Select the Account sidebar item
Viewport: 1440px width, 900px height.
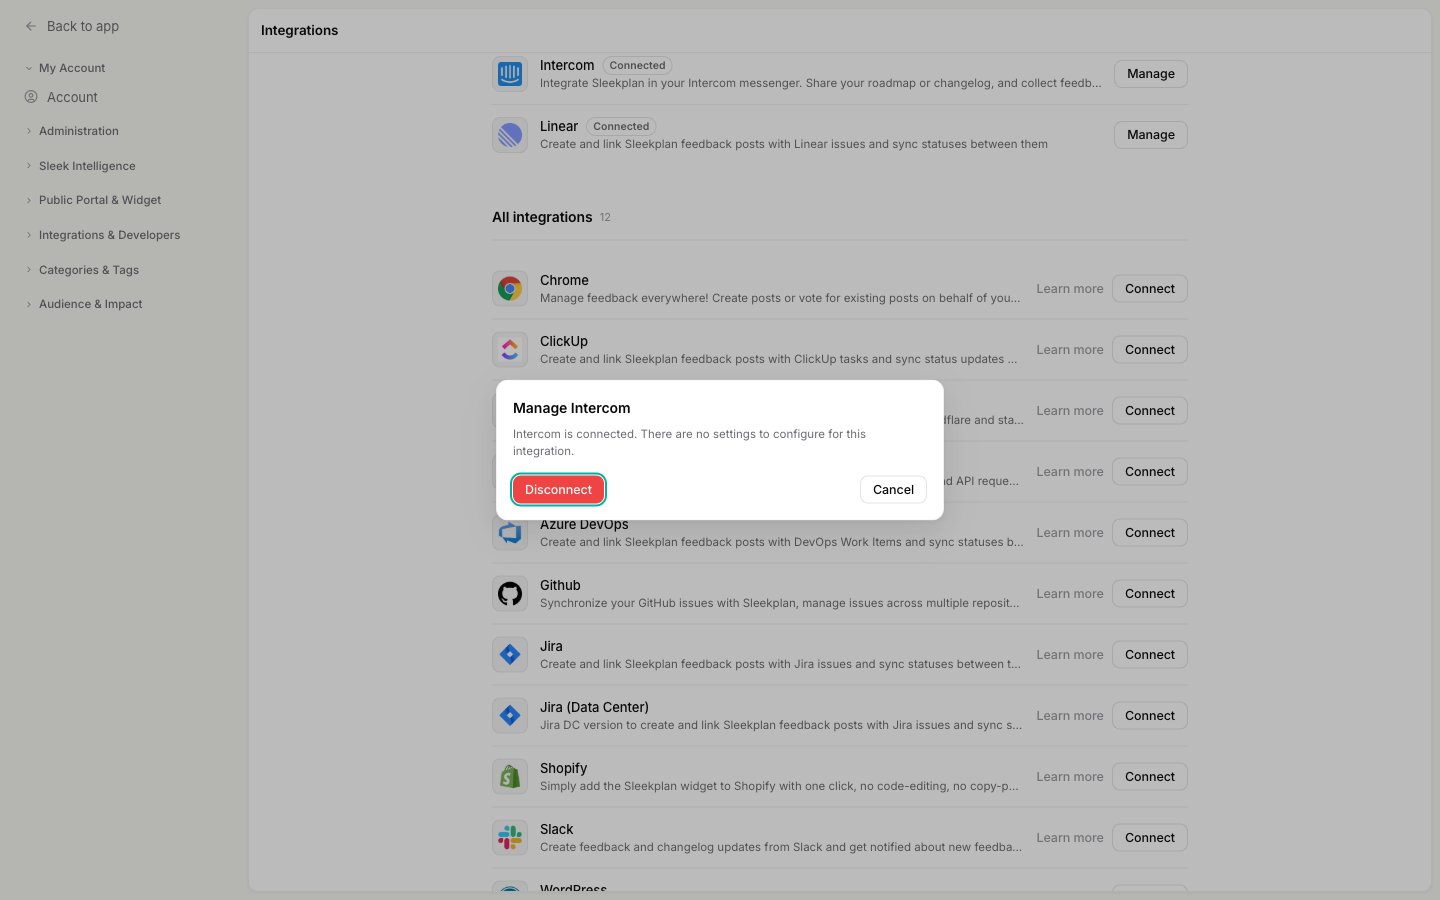pyautogui.click(x=72, y=97)
